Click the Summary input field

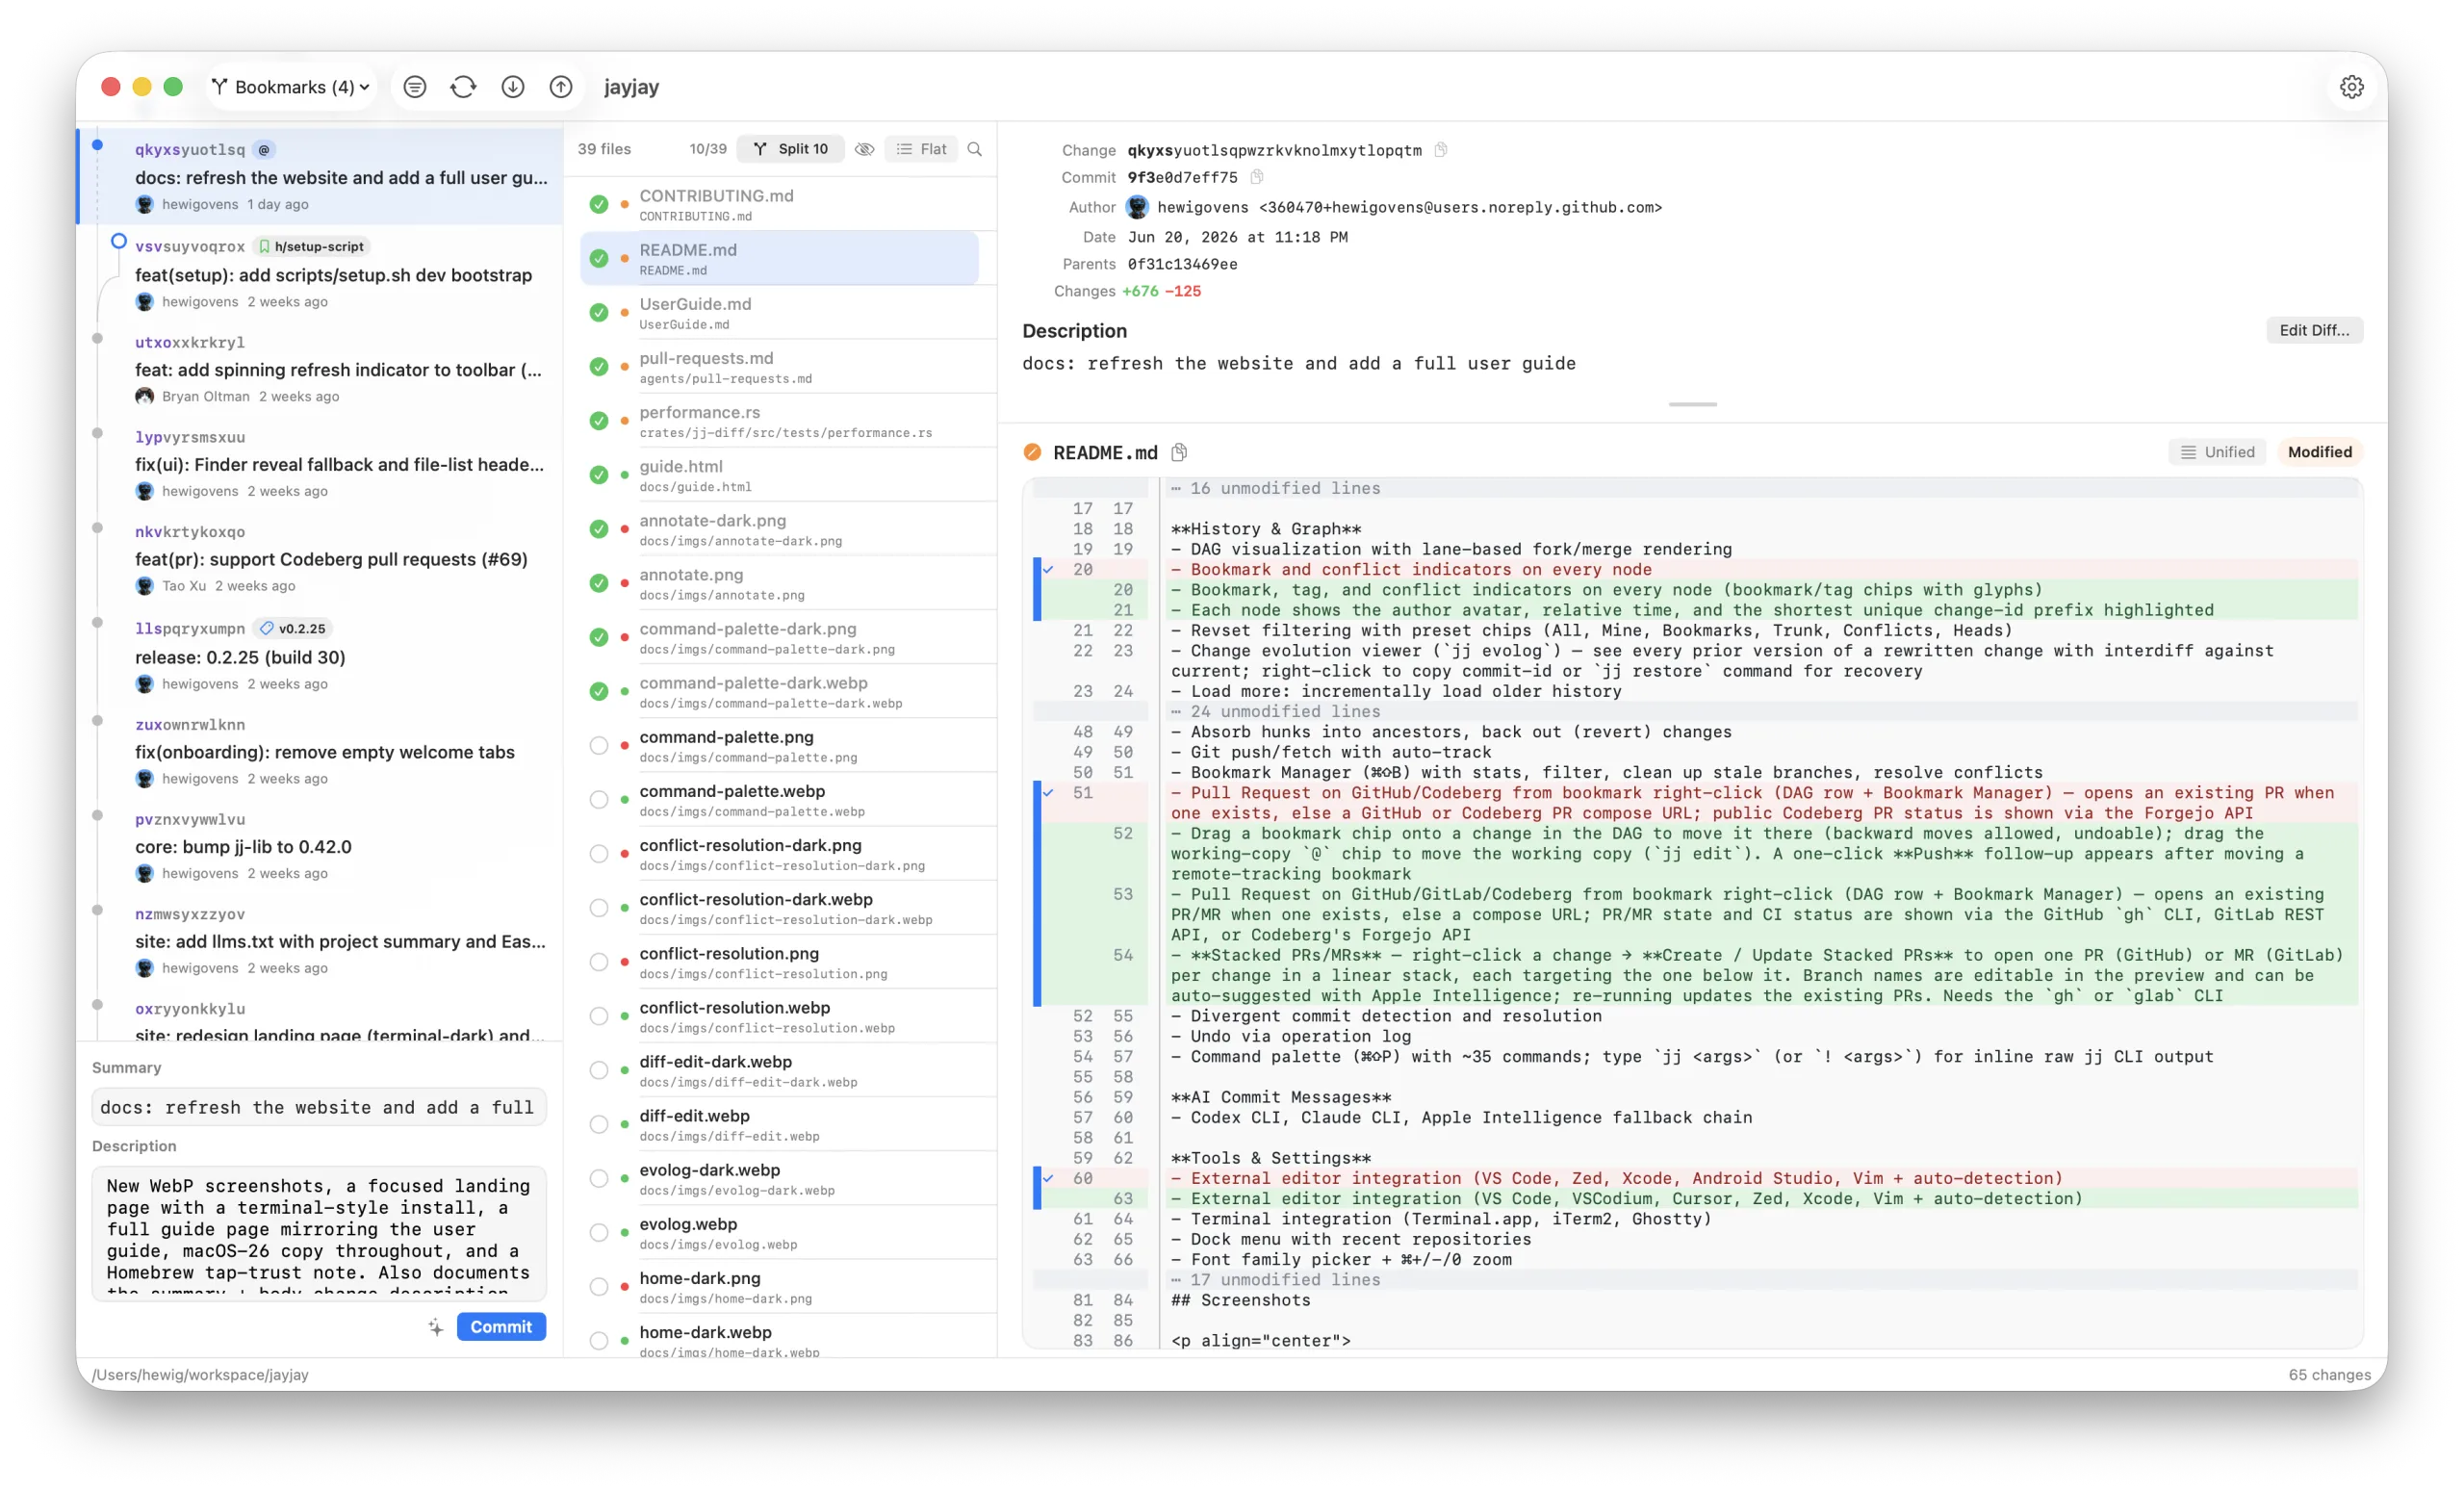tap(319, 1107)
